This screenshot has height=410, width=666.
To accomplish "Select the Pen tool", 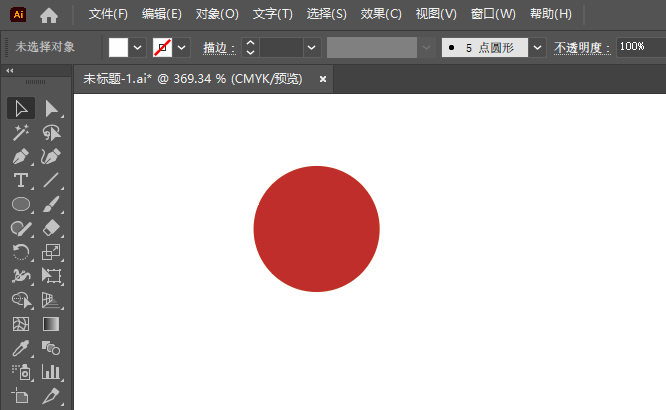I will click(x=21, y=157).
